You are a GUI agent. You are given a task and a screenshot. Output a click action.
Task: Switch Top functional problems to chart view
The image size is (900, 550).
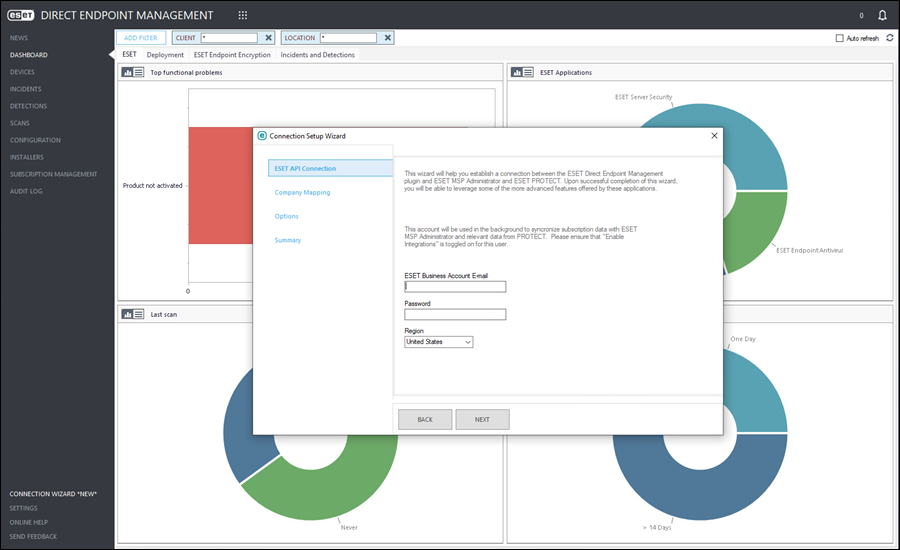127,72
